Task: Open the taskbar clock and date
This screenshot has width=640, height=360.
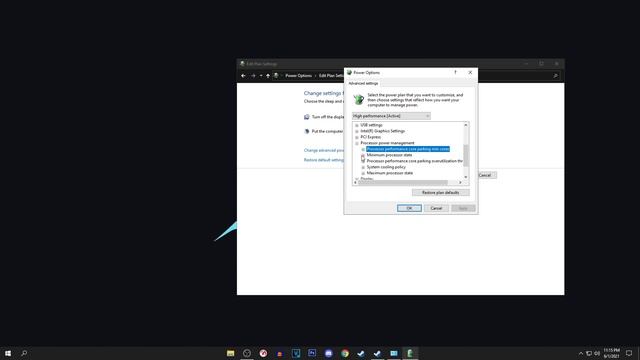Action: pyautogui.click(x=611, y=353)
